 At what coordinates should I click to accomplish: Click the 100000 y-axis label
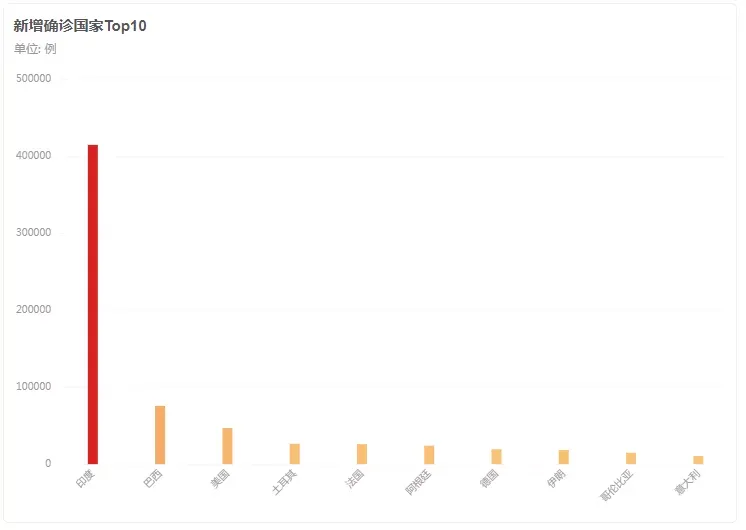(x=33, y=386)
